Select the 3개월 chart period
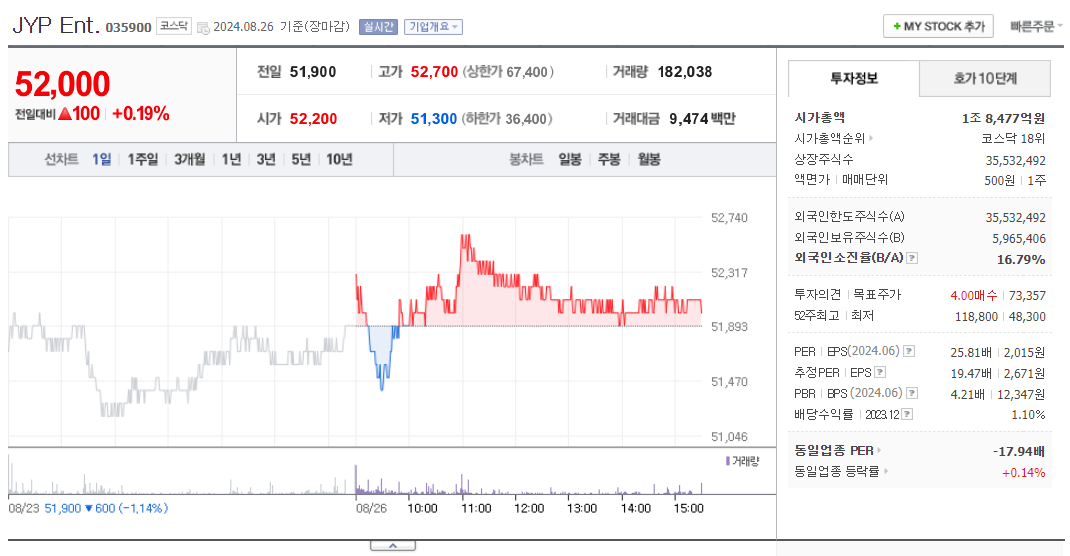Image resolution: width=1070 pixels, height=556 pixels. pyautogui.click(x=190, y=160)
